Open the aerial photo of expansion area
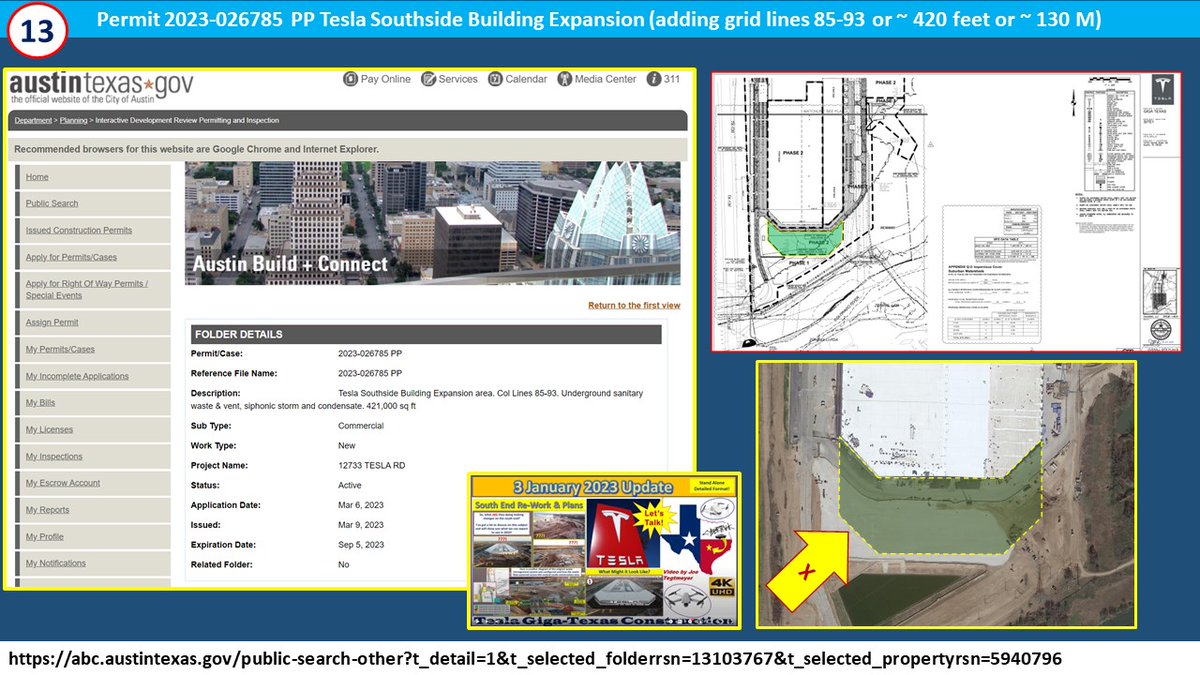1200x675 pixels. pyautogui.click(x=946, y=494)
